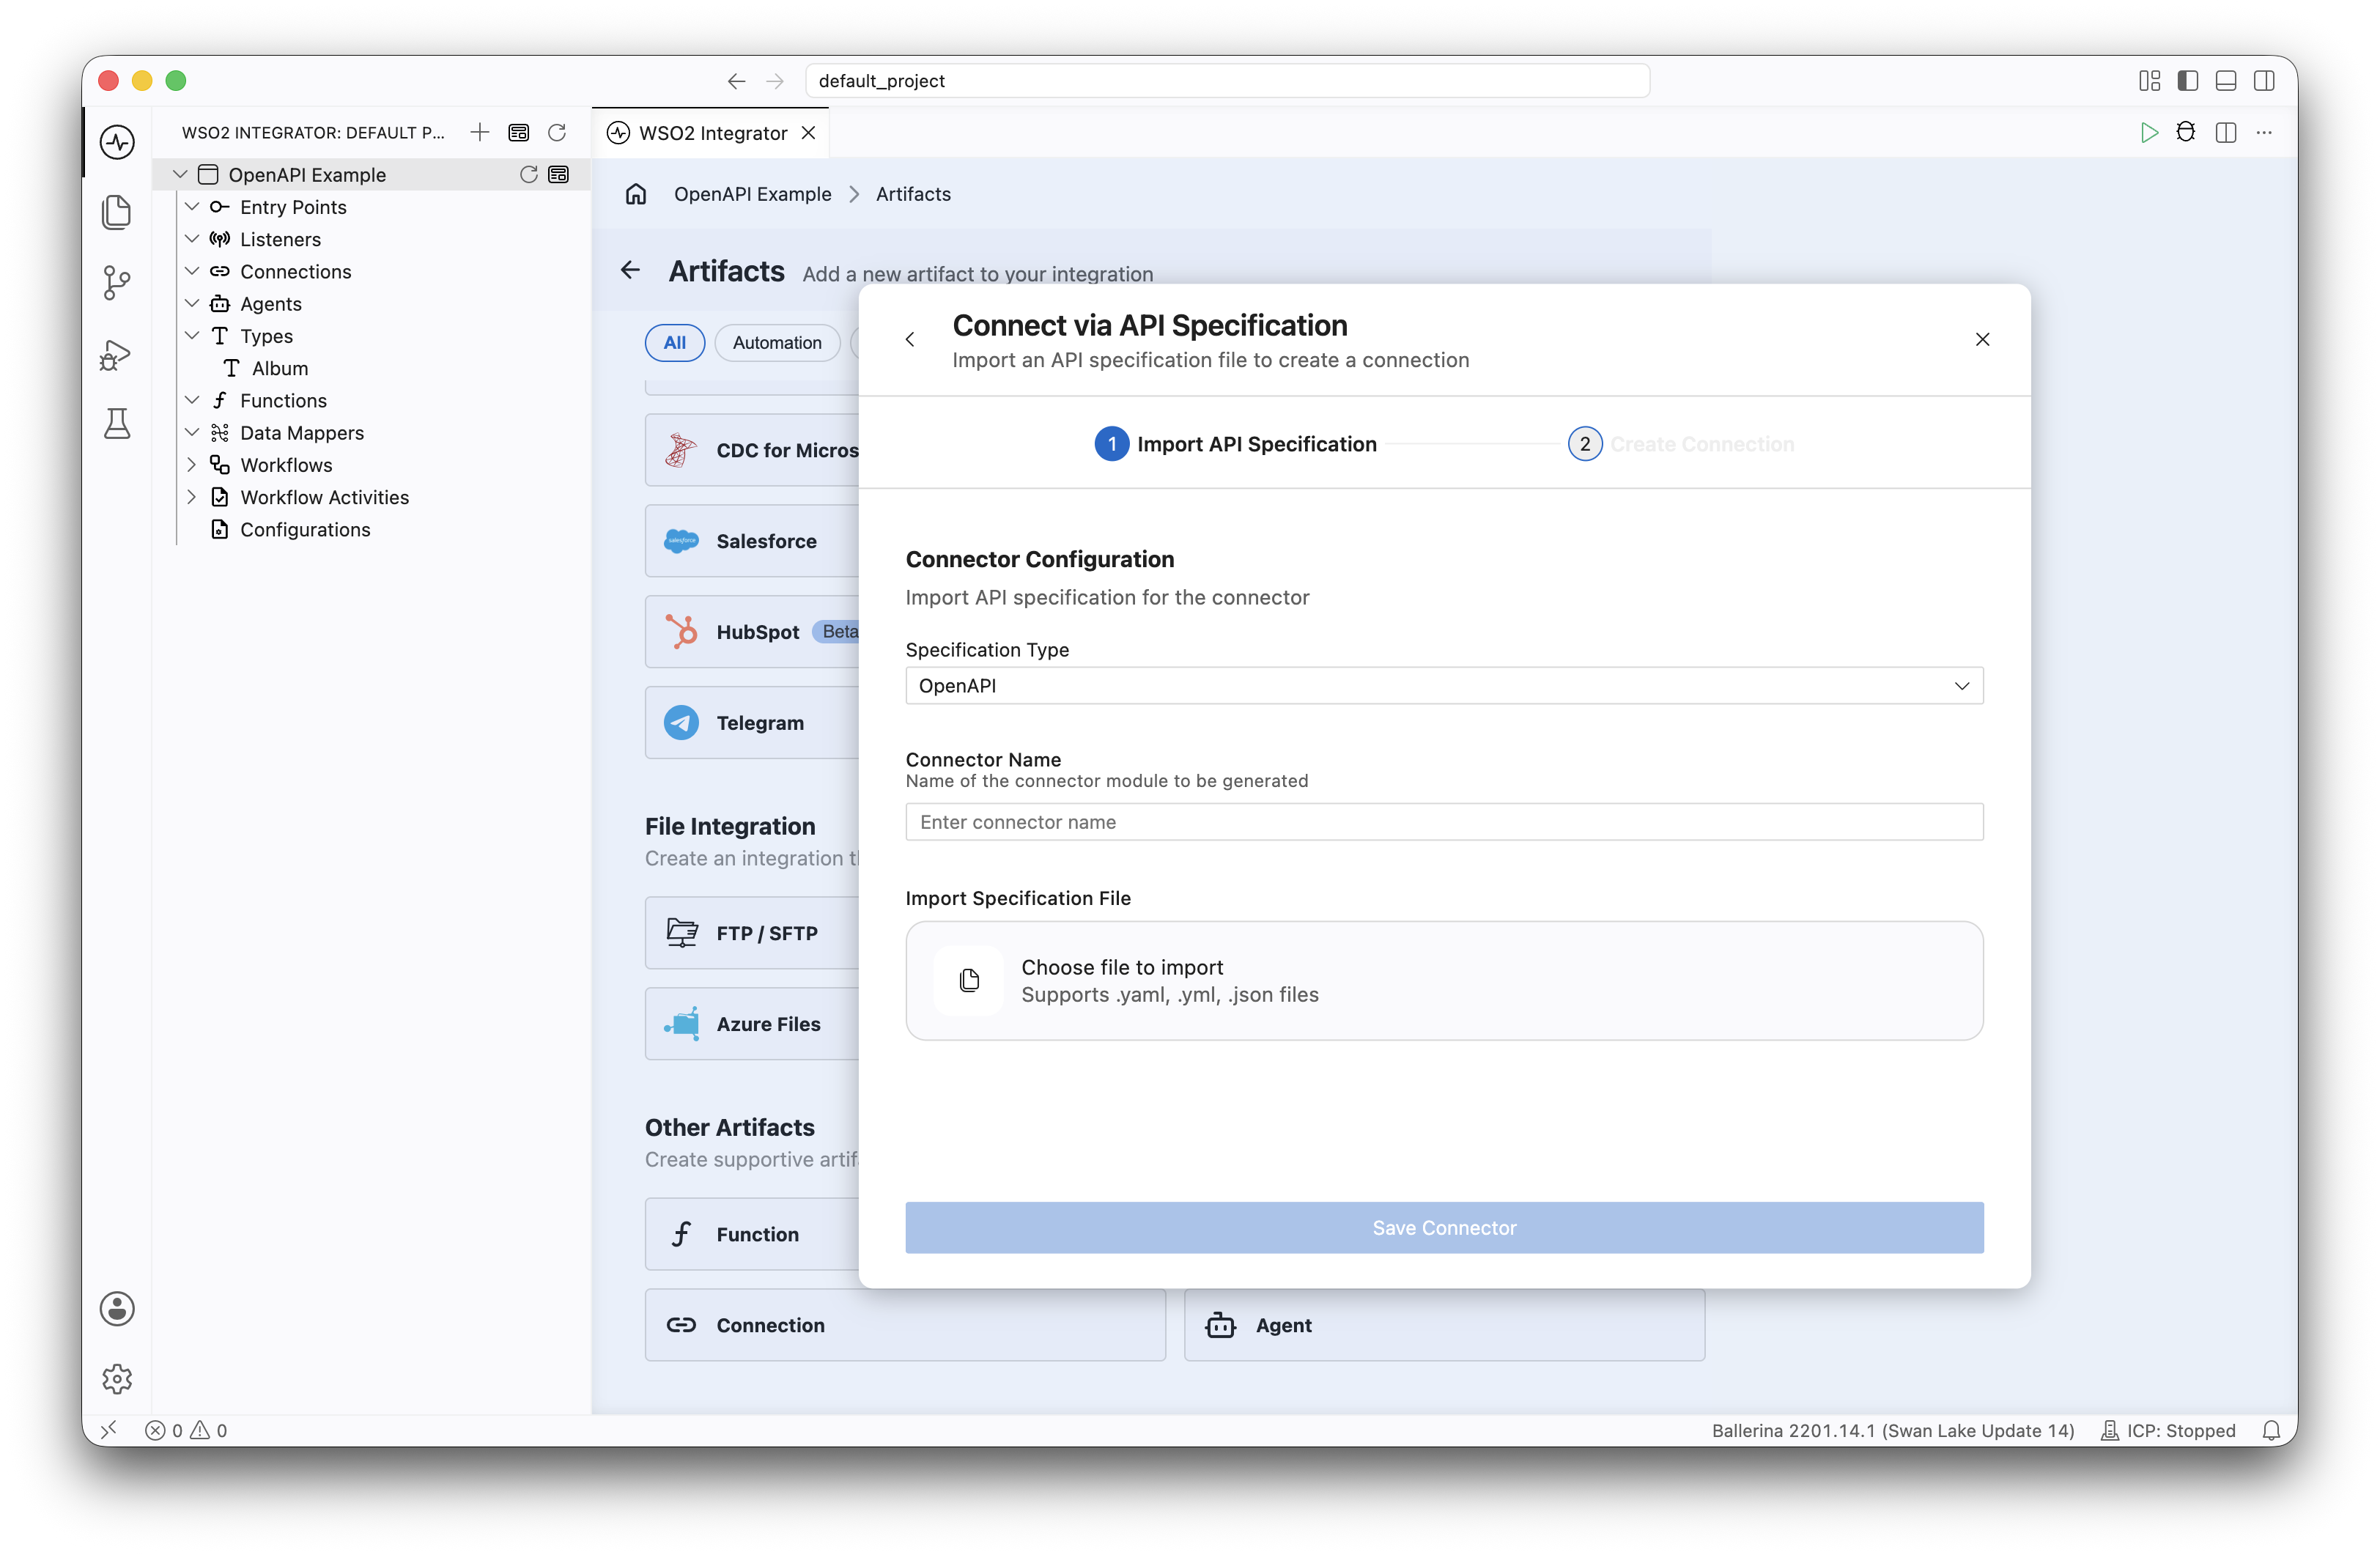Click the back chevron in the dialog header

(x=910, y=340)
